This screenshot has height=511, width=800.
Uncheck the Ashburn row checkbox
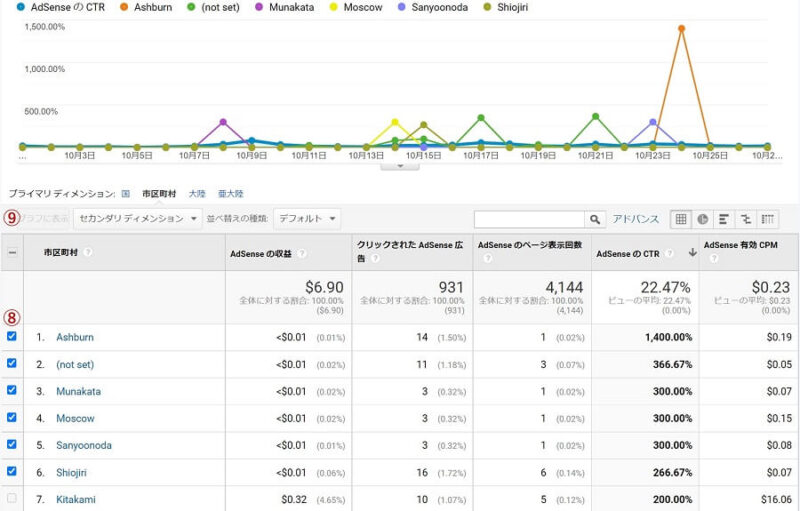[x=12, y=336]
